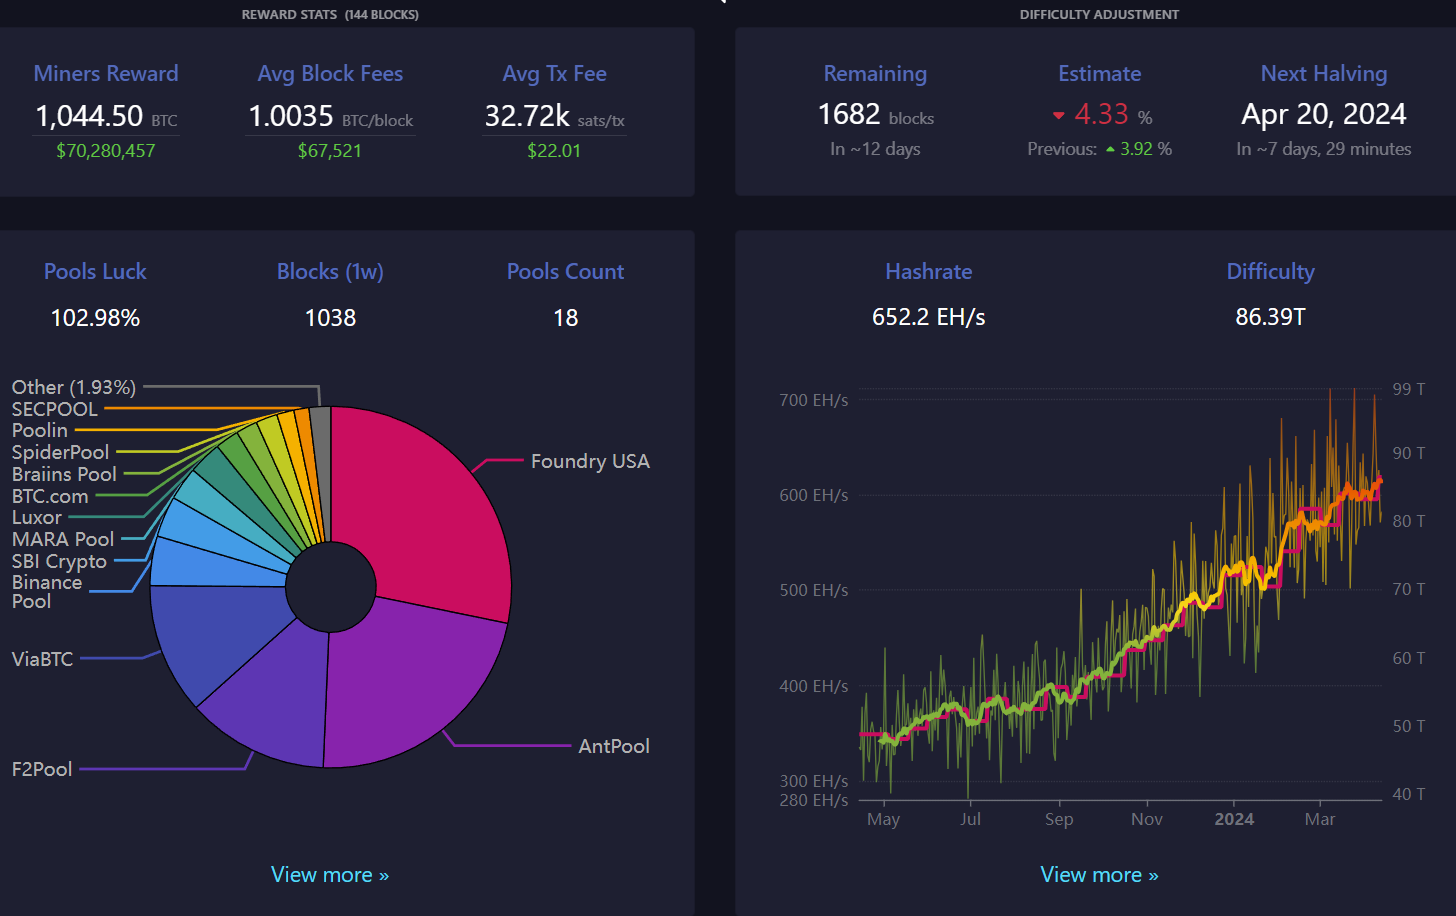The width and height of the screenshot is (1456, 916).
Task: Click the F2Pool legend label
Action: 42,769
